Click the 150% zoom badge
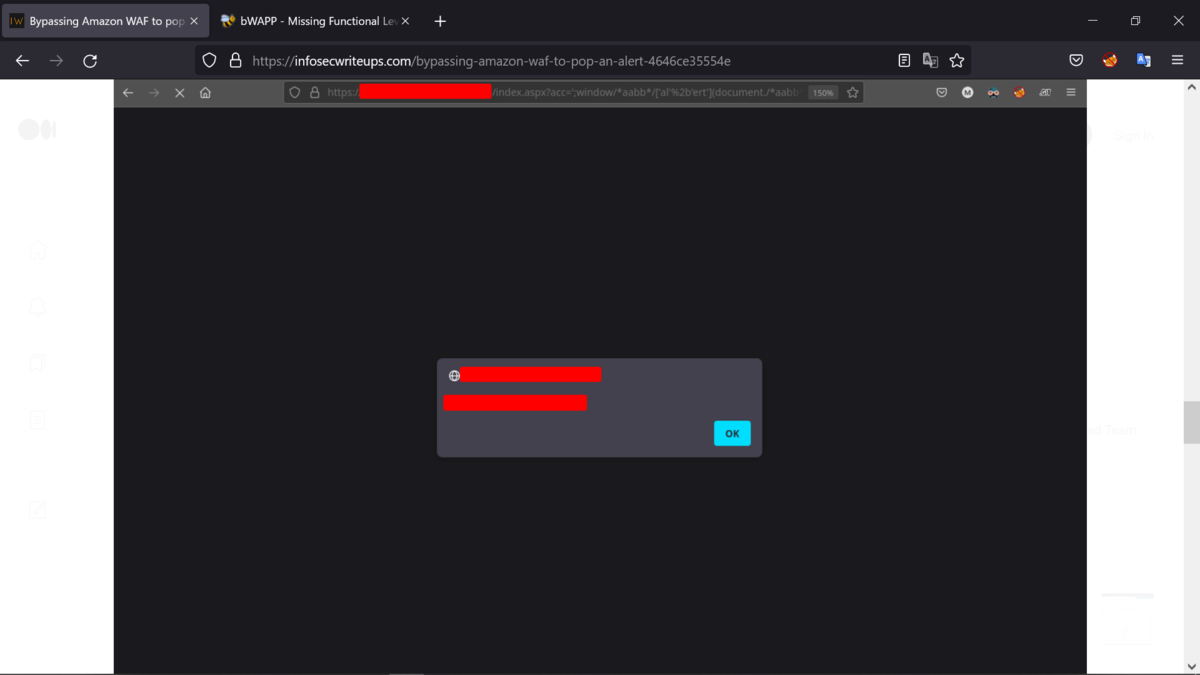1200x675 pixels. click(823, 93)
